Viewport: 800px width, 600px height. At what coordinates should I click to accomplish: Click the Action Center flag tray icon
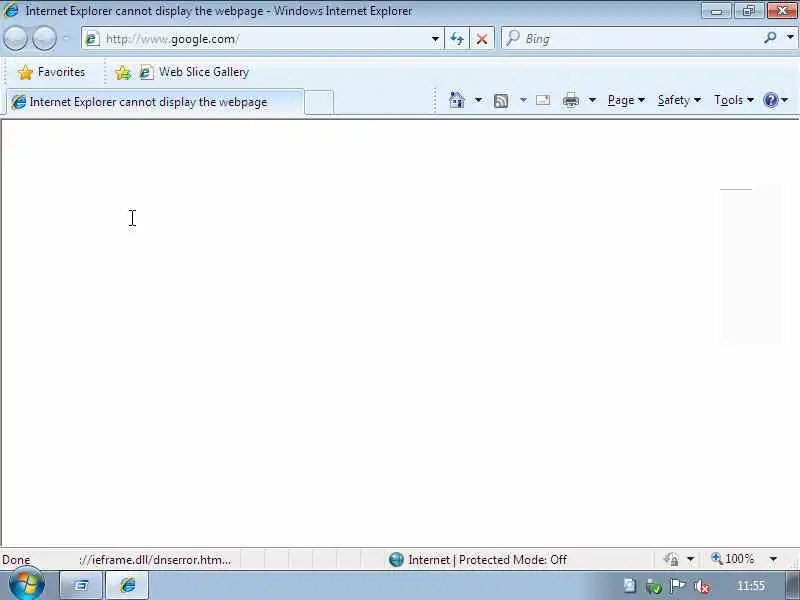[677, 586]
